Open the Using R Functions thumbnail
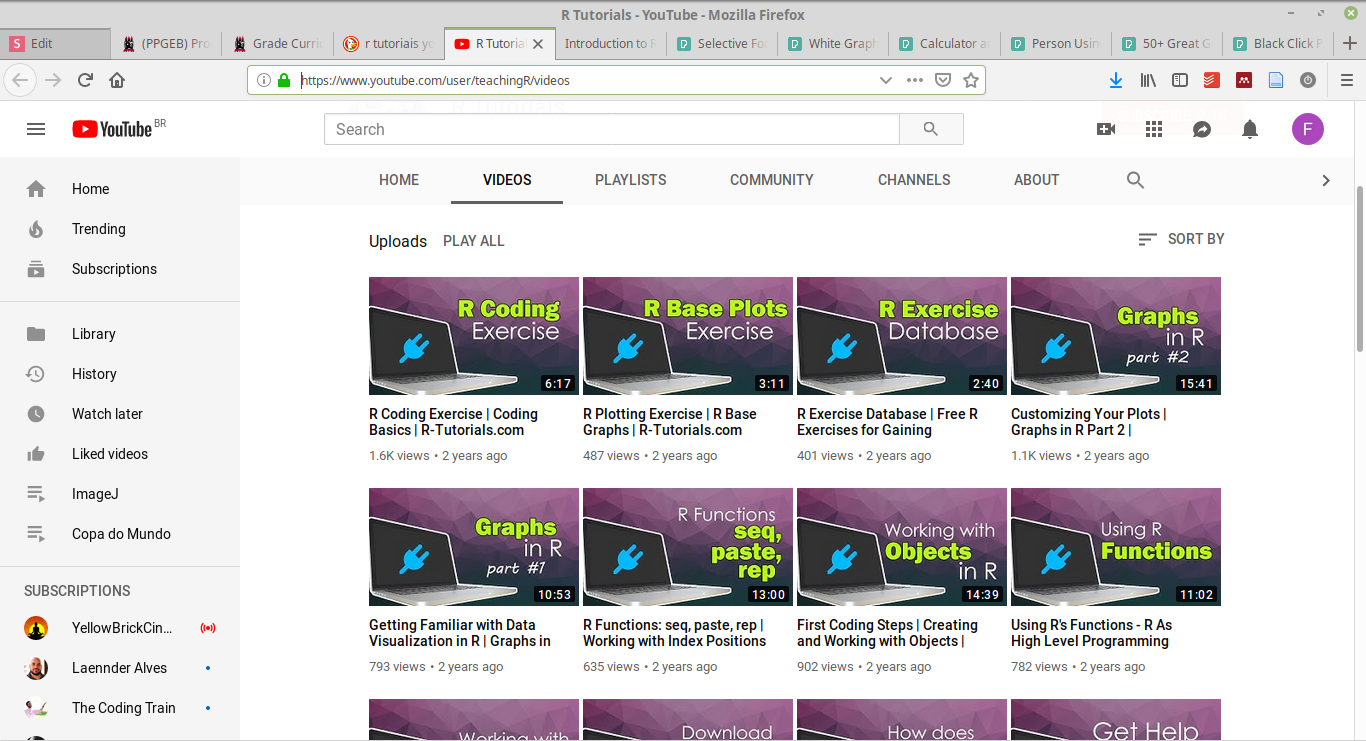 click(1116, 547)
